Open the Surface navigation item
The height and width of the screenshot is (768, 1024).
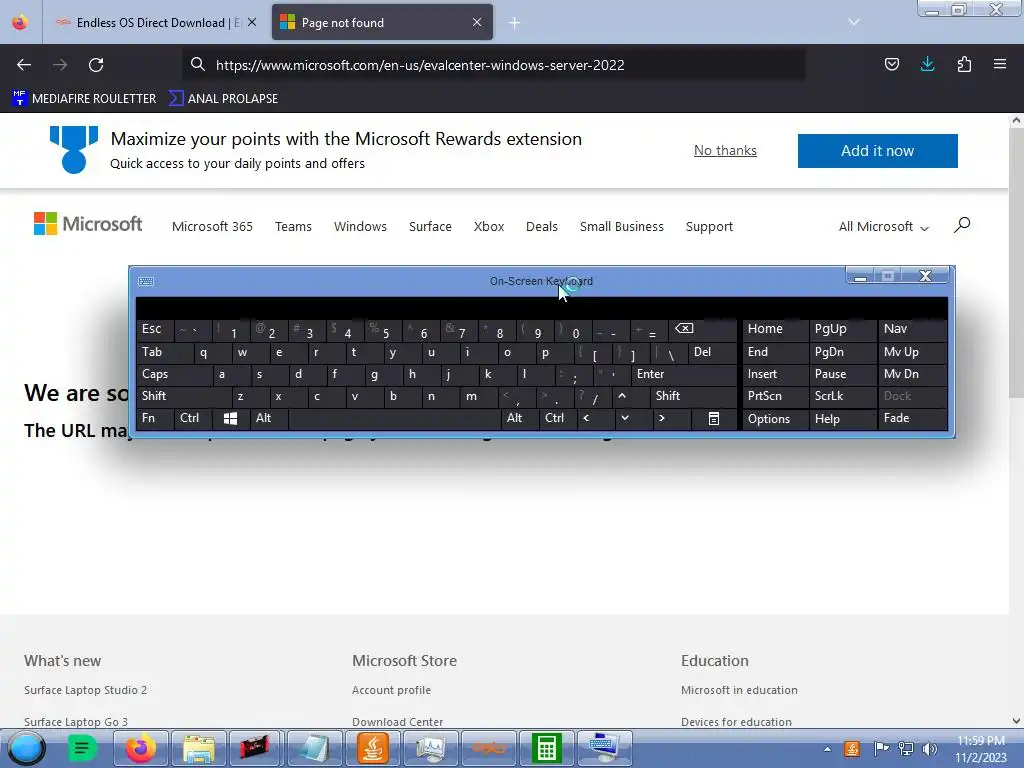pyautogui.click(x=430, y=227)
